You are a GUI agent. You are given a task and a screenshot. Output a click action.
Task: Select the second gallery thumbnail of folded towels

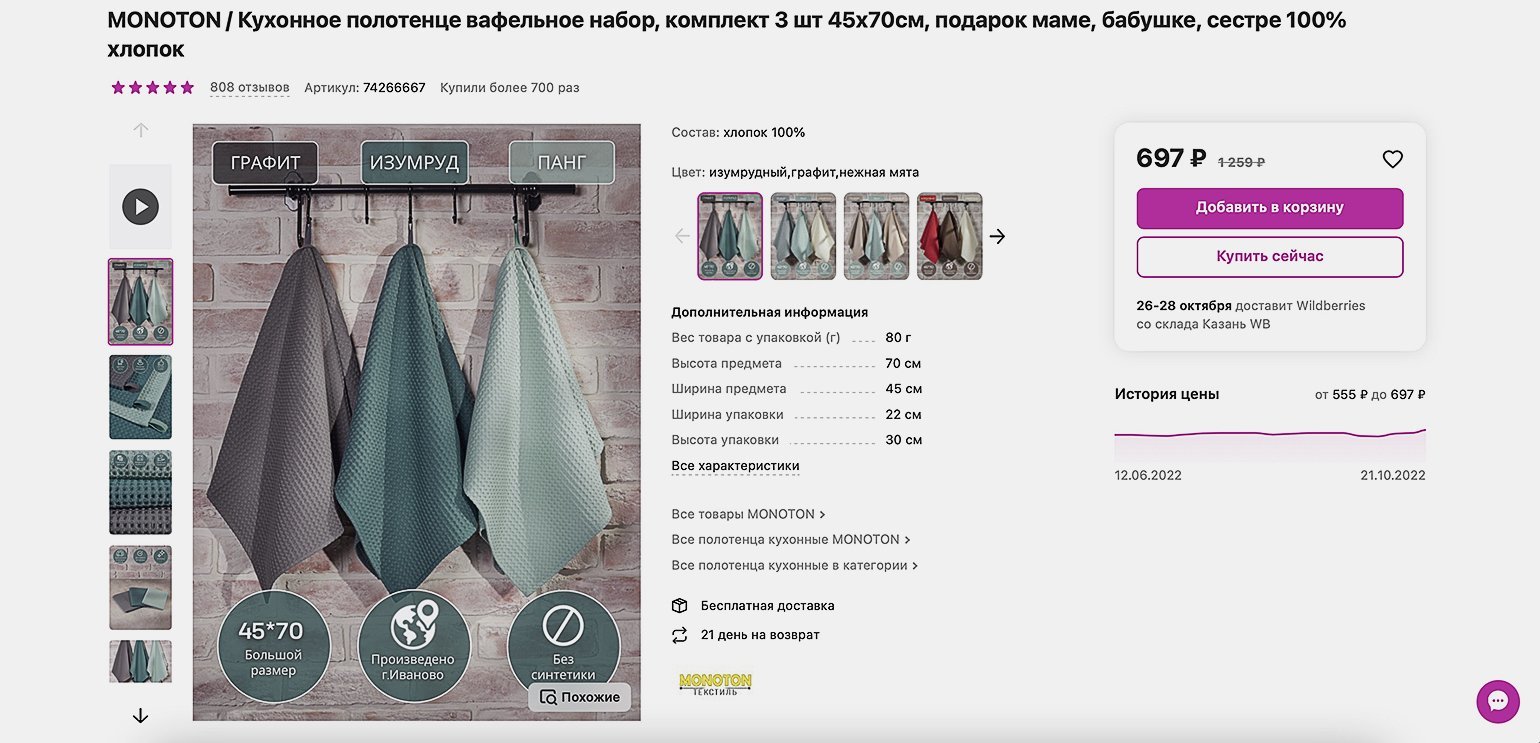pyautogui.click(x=140, y=397)
